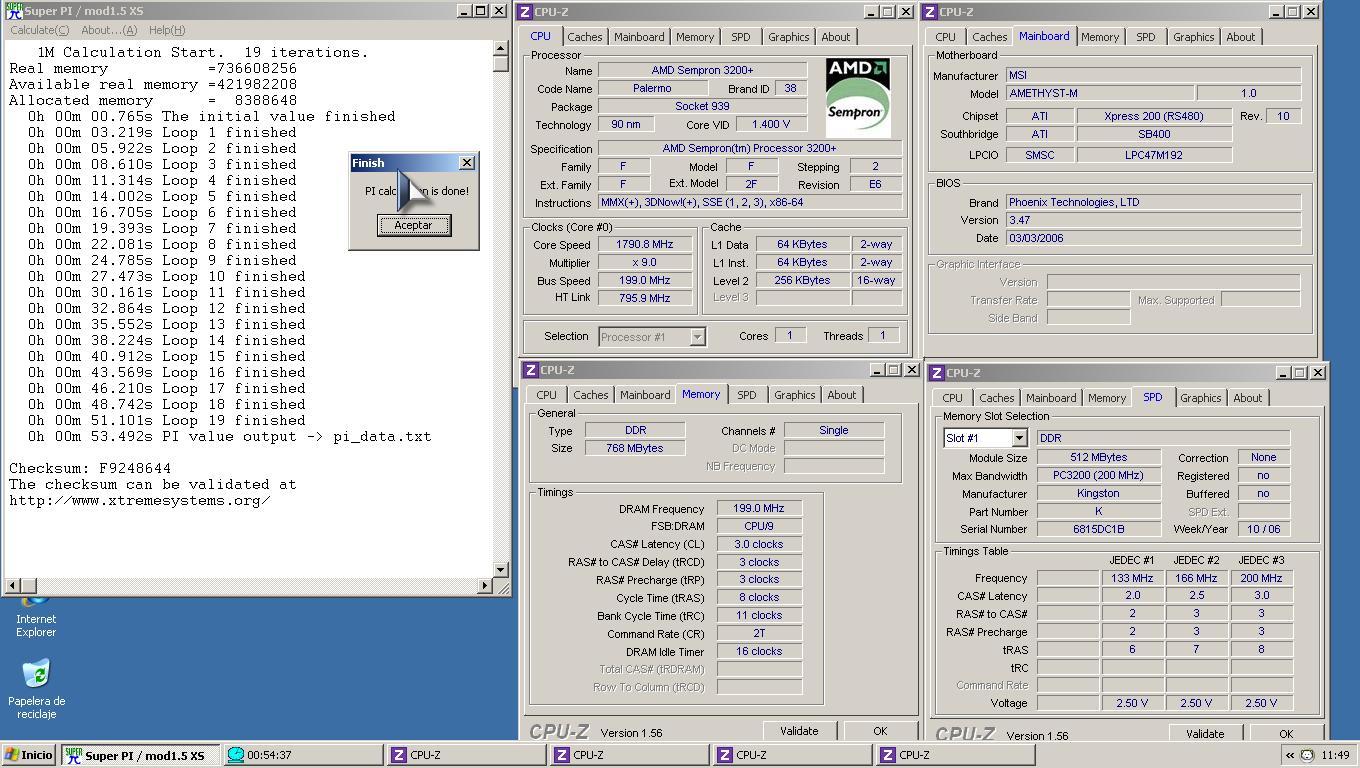This screenshot has height=768, width=1360.
Task: Click the Serial Number 6815DC1B field
Action: click(1098, 529)
